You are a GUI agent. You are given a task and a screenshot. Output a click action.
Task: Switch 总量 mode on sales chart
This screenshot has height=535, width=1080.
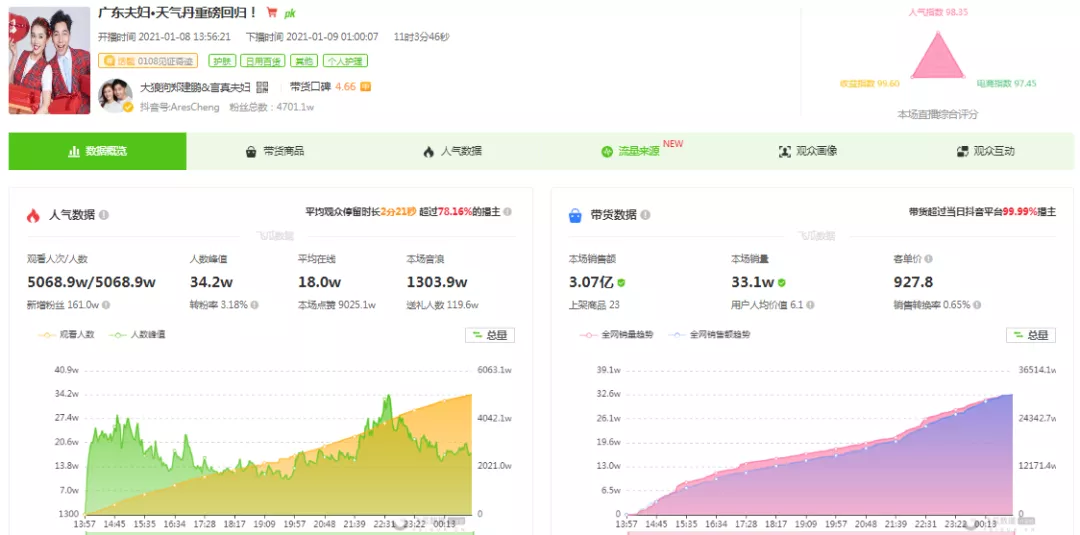[x=1030, y=335]
